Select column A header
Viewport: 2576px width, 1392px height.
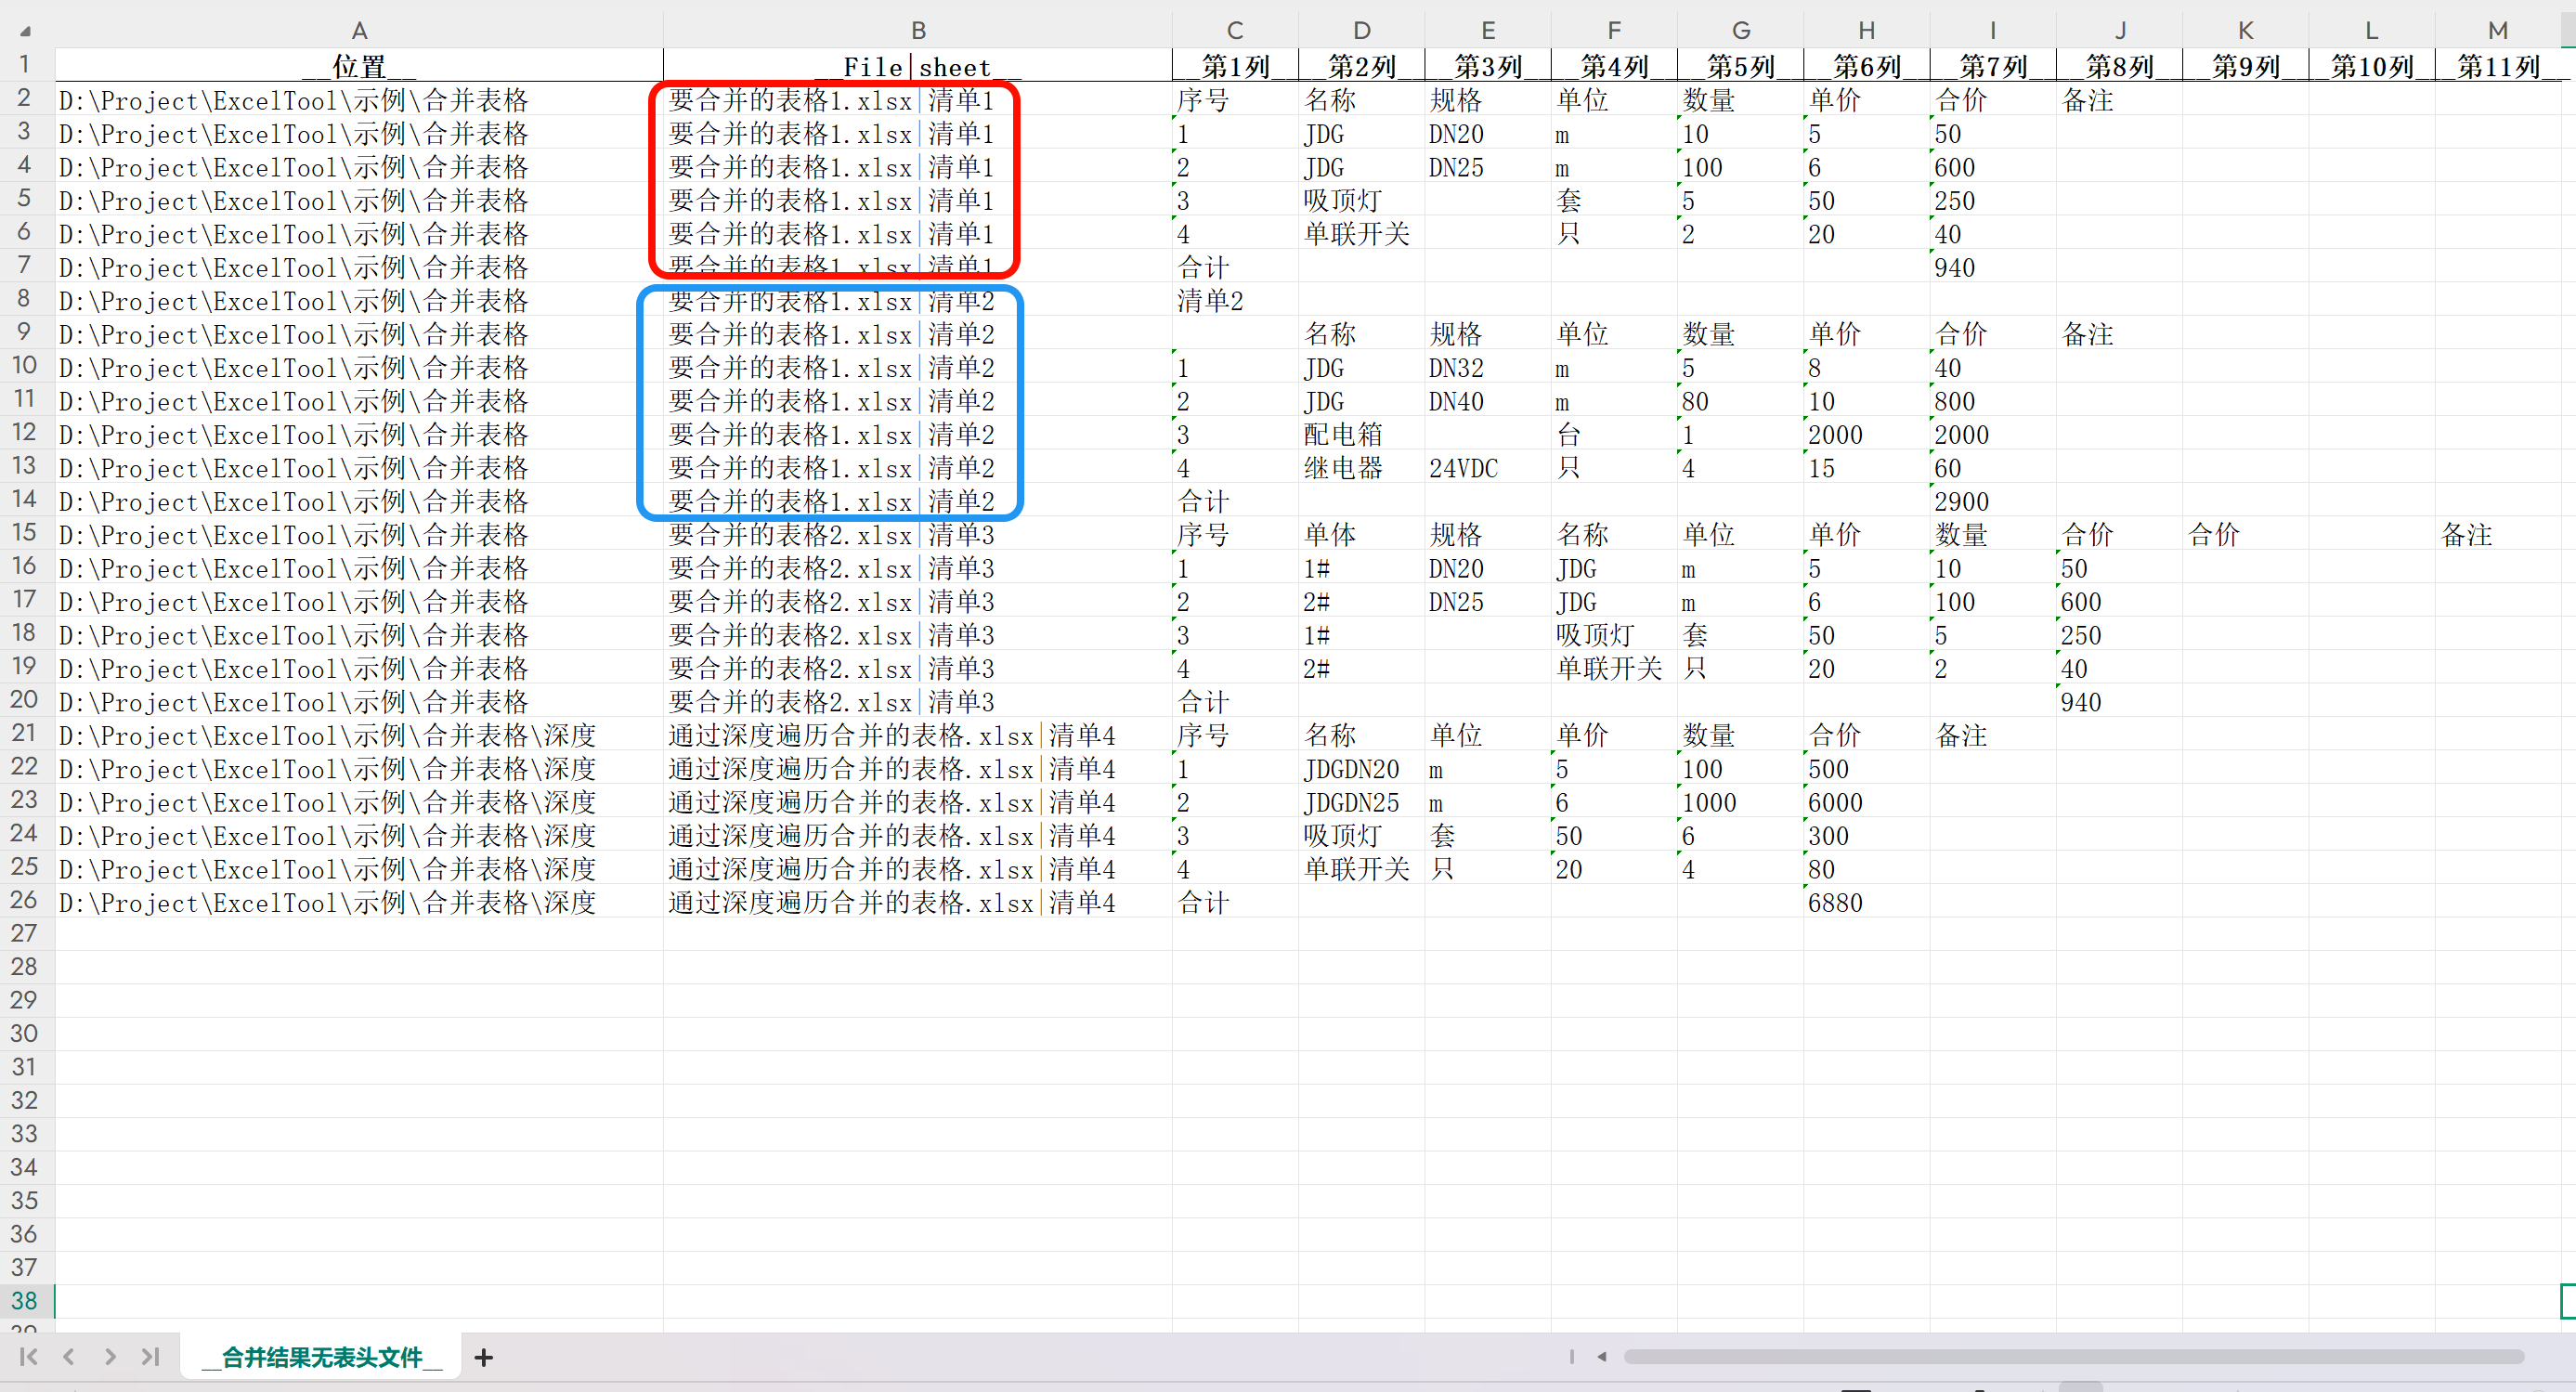359,30
